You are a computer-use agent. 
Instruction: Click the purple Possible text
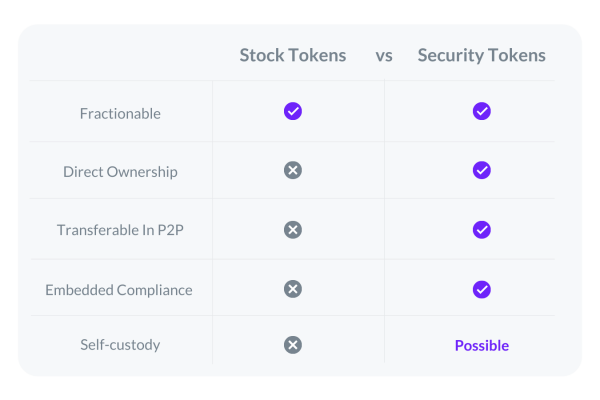coord(482,346)
